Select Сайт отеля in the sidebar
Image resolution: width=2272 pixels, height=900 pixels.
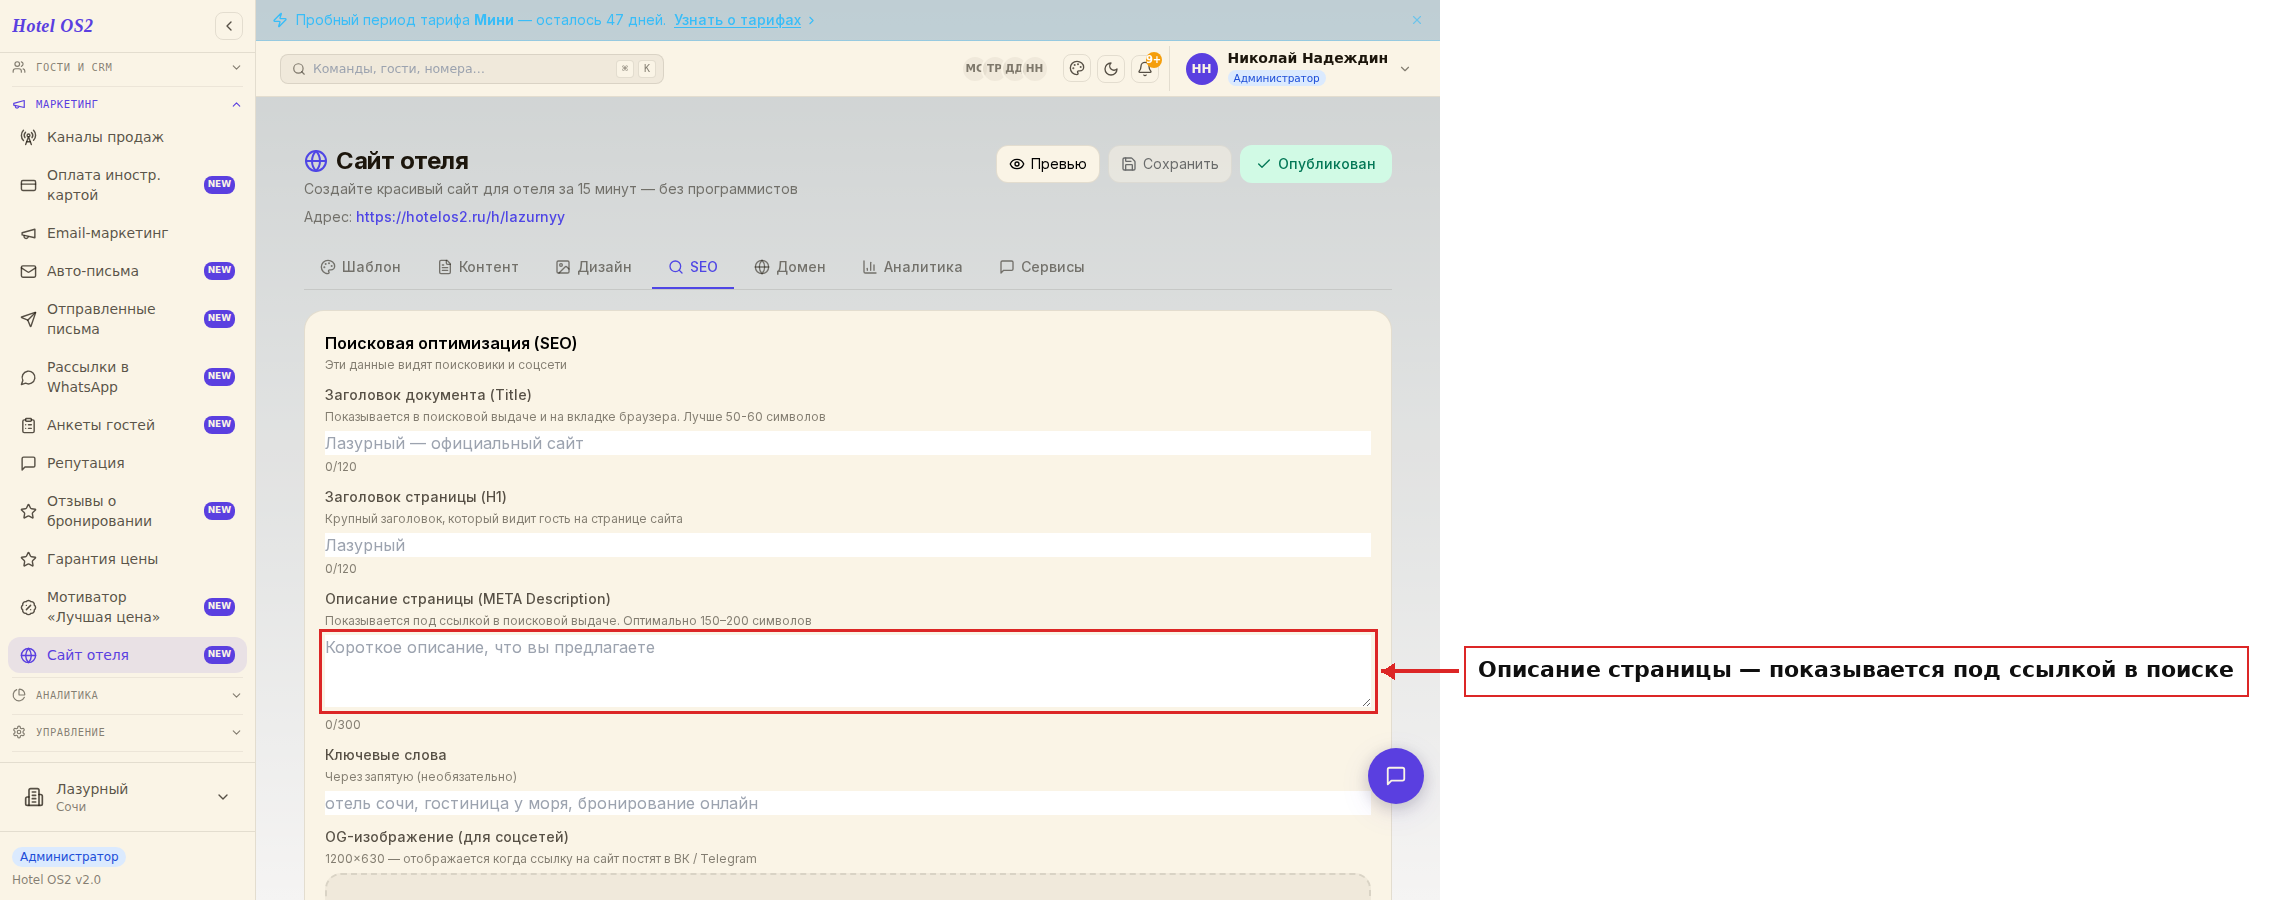[x=127, y=655]
